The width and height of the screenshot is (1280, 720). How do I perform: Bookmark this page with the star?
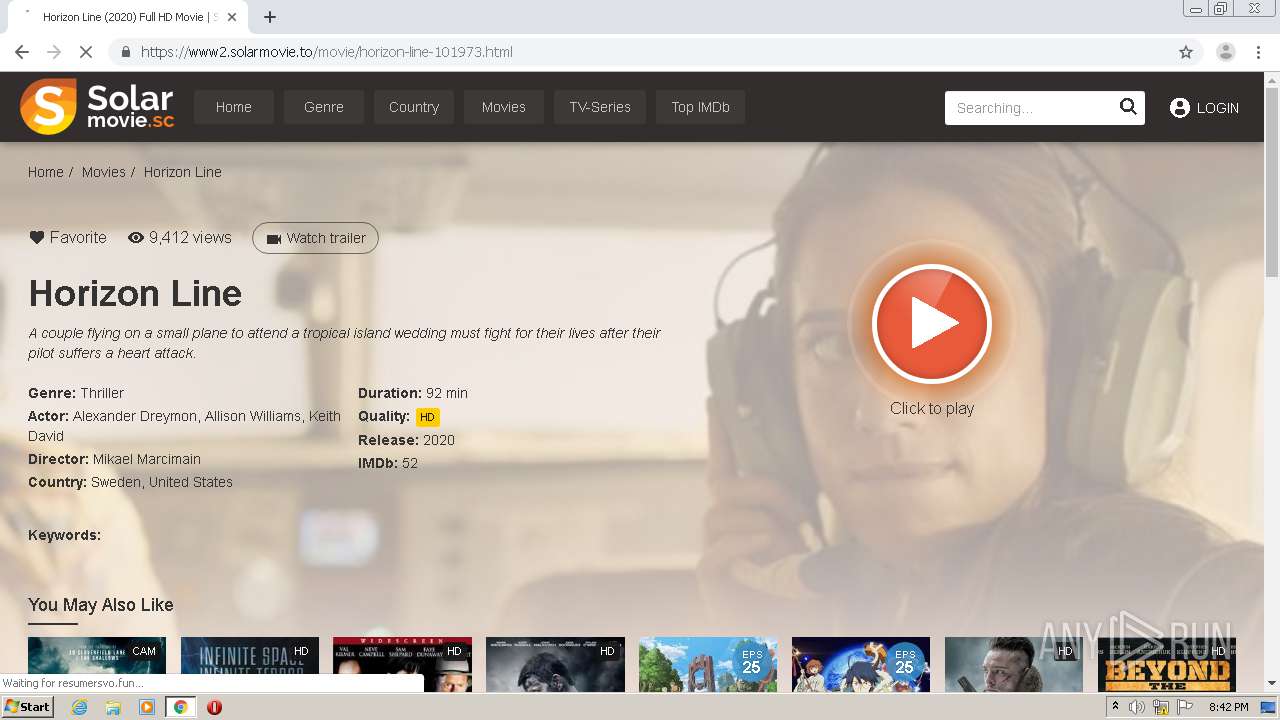click(x=1186, y=52)
